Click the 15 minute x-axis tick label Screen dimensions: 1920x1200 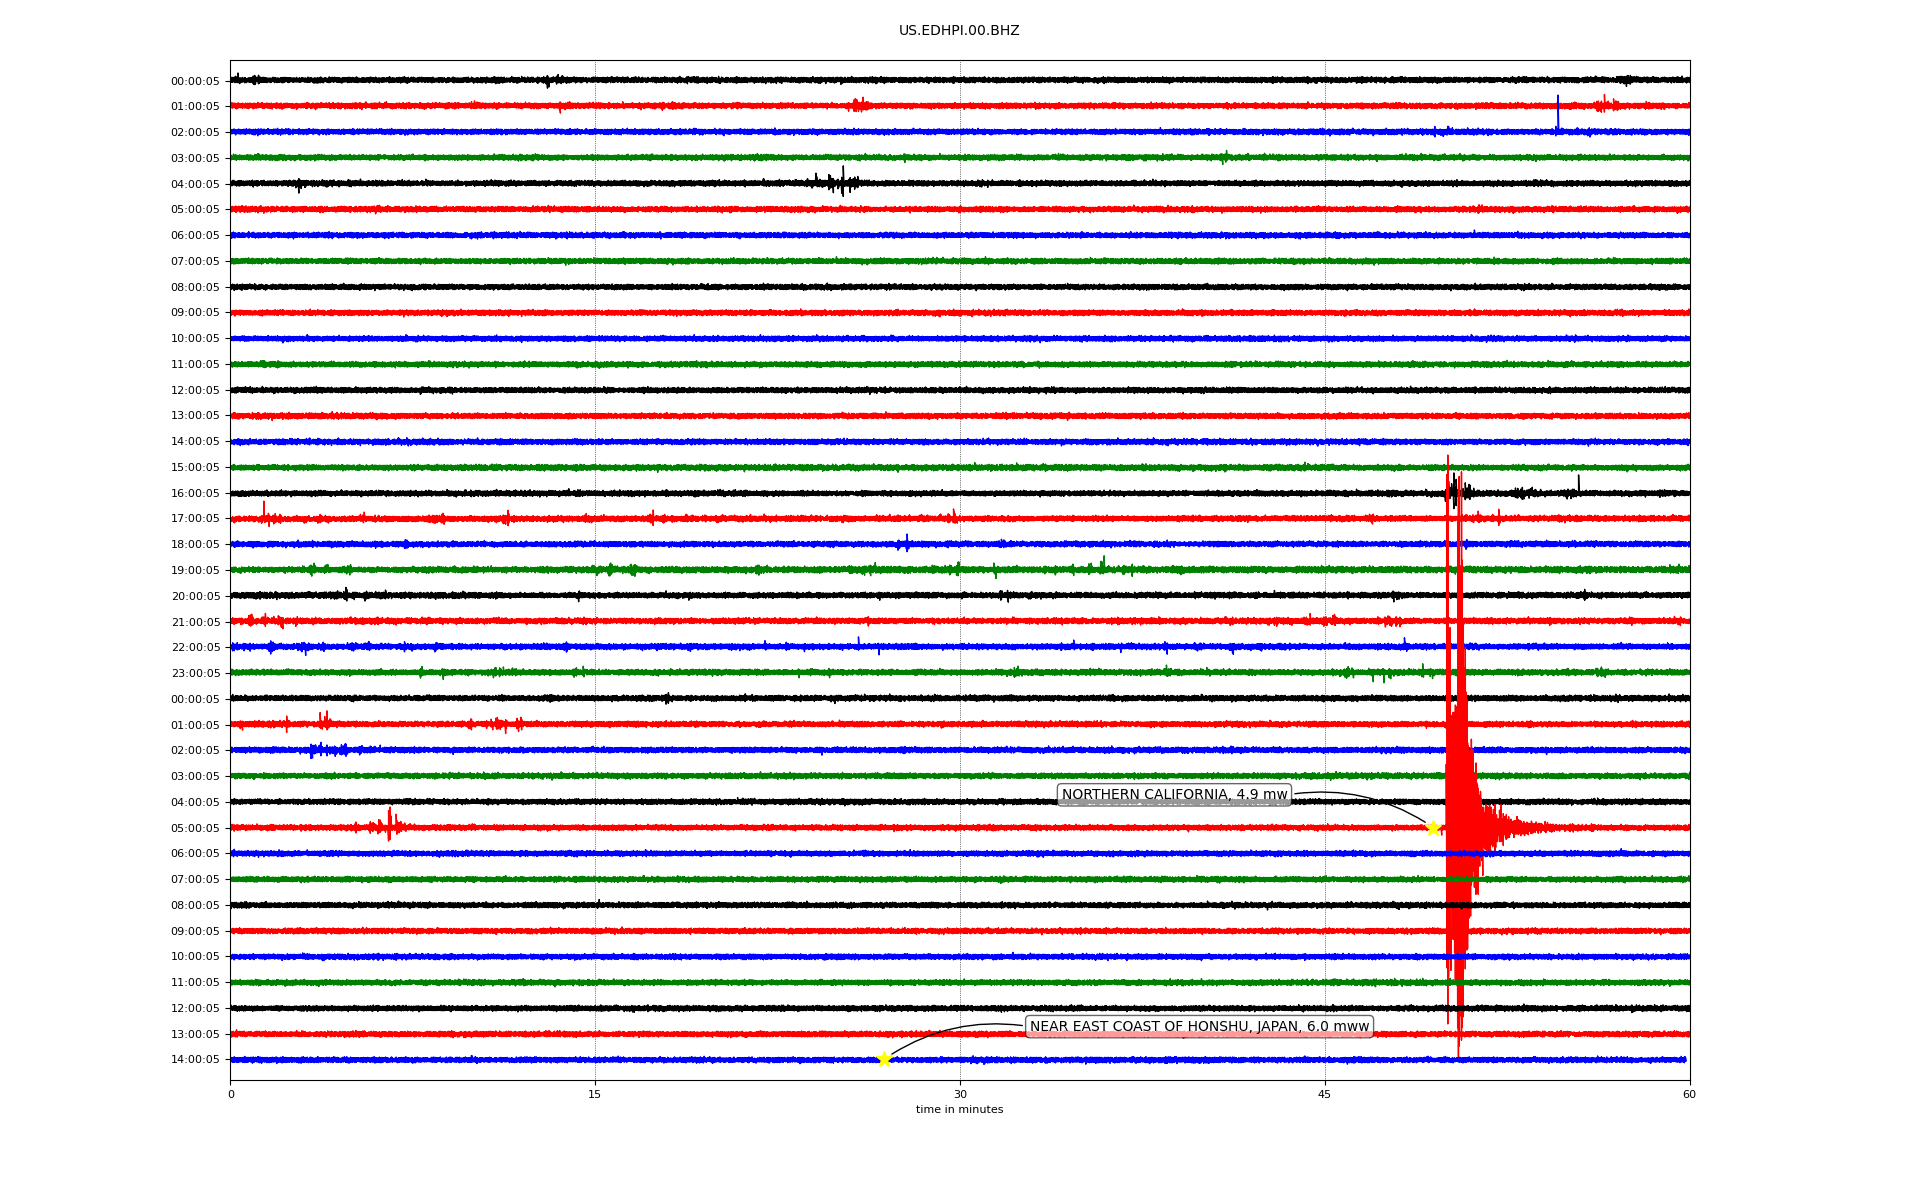click(595, 1094)
